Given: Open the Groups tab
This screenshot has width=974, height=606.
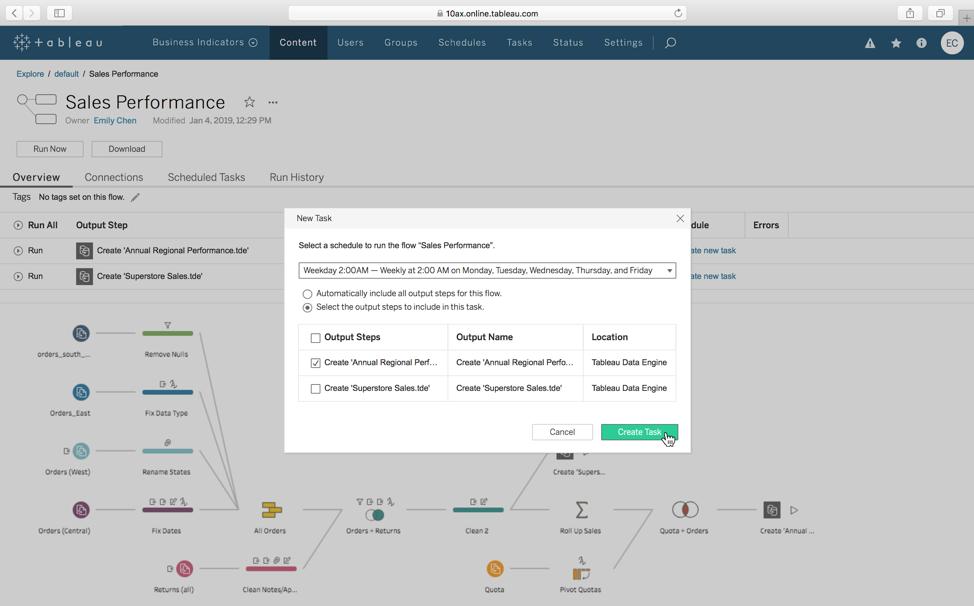Looking at the screenshot, I should click(x=401, y=42).
